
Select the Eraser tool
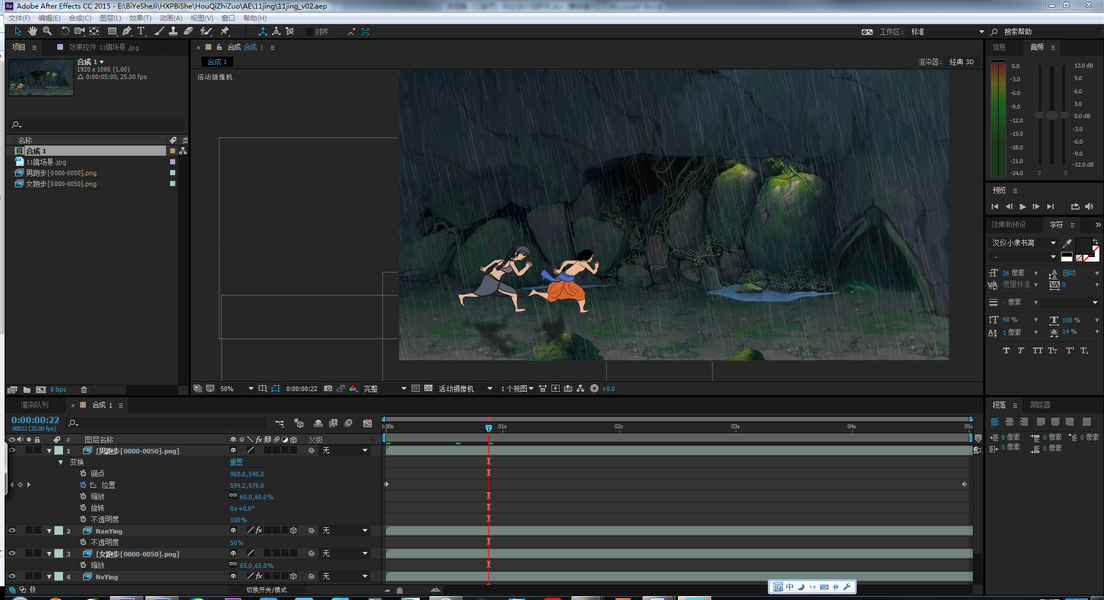pos(188,31)
